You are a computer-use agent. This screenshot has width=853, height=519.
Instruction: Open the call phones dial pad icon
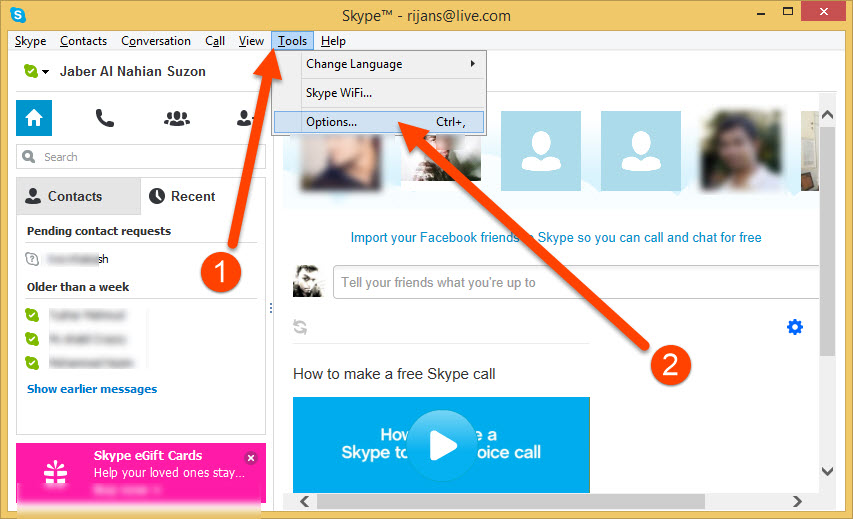[x=104, y=118]
